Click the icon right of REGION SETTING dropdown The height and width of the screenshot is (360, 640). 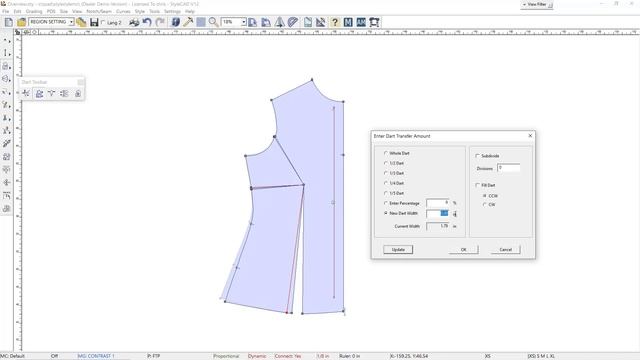(x=81, y=22)
